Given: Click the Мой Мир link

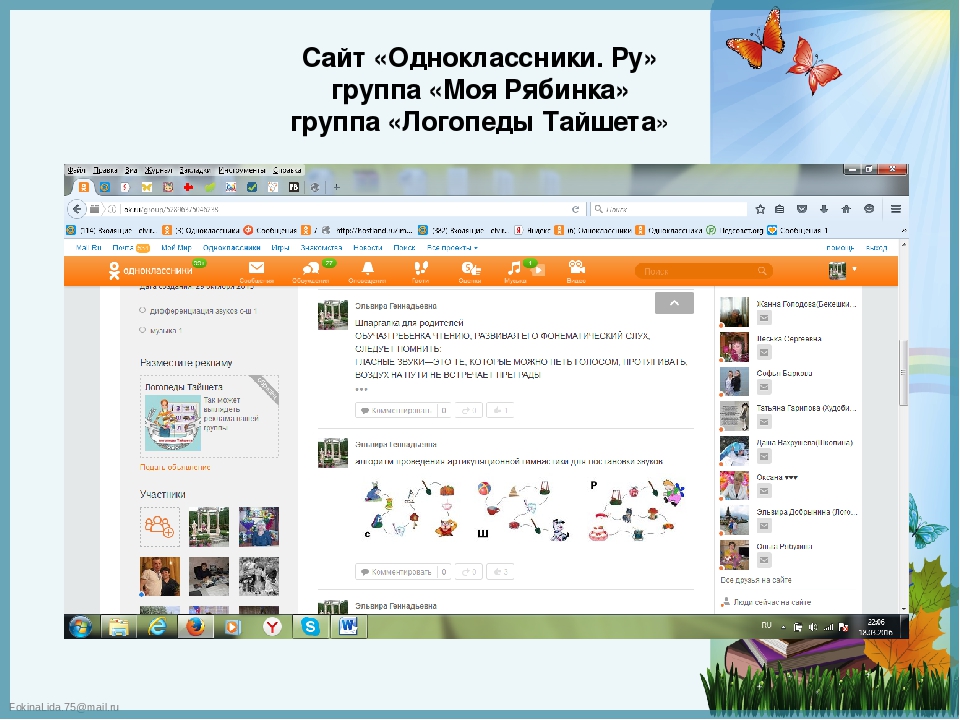Looking at the screenshot, I should [x=176, y=247].
